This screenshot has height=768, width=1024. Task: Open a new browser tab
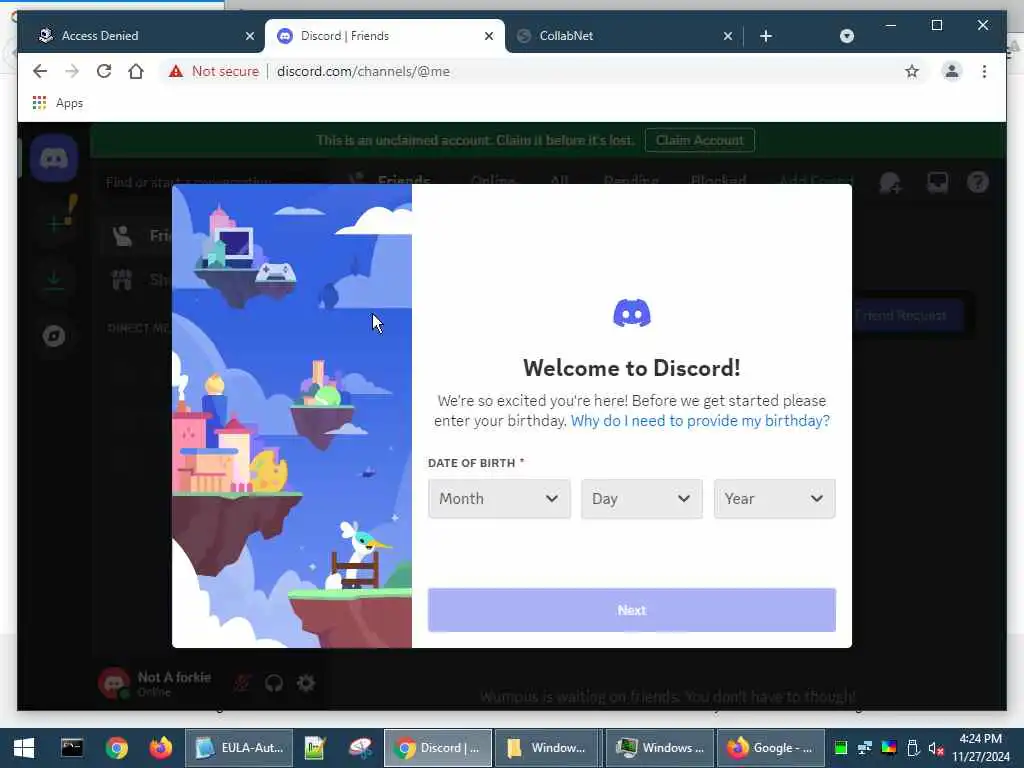[766, 36]
